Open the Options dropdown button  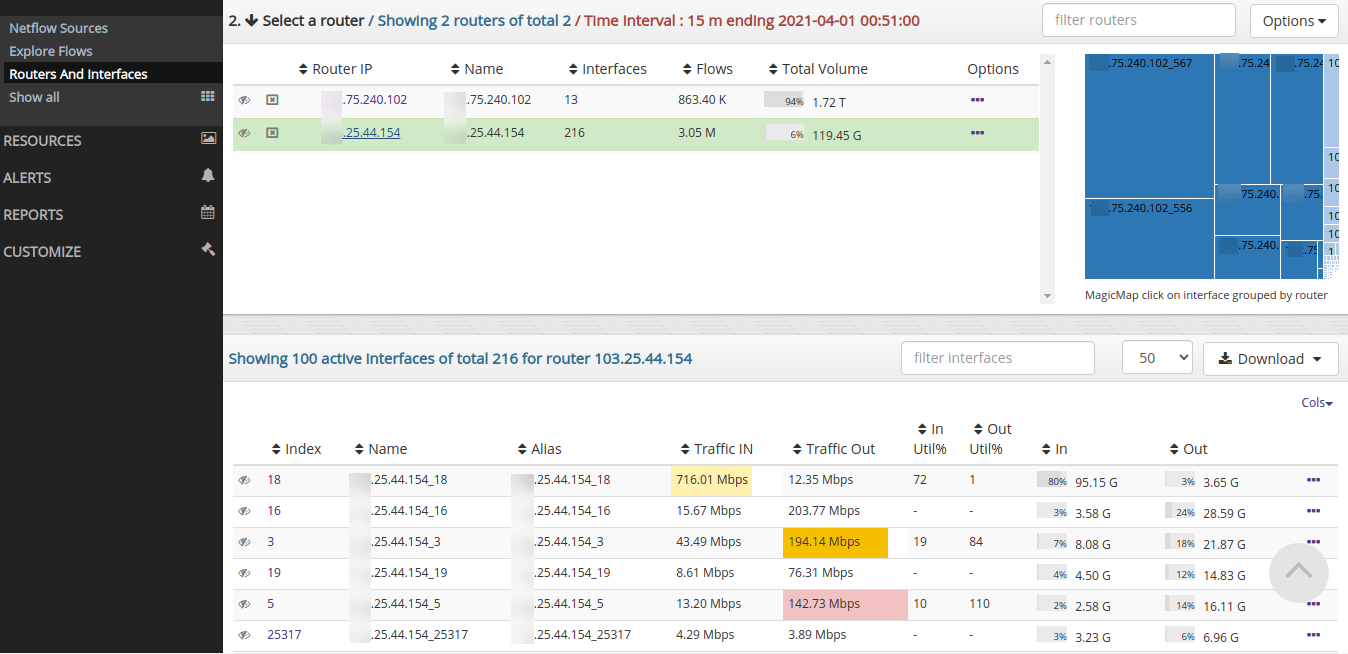(x=1294, y=20)
